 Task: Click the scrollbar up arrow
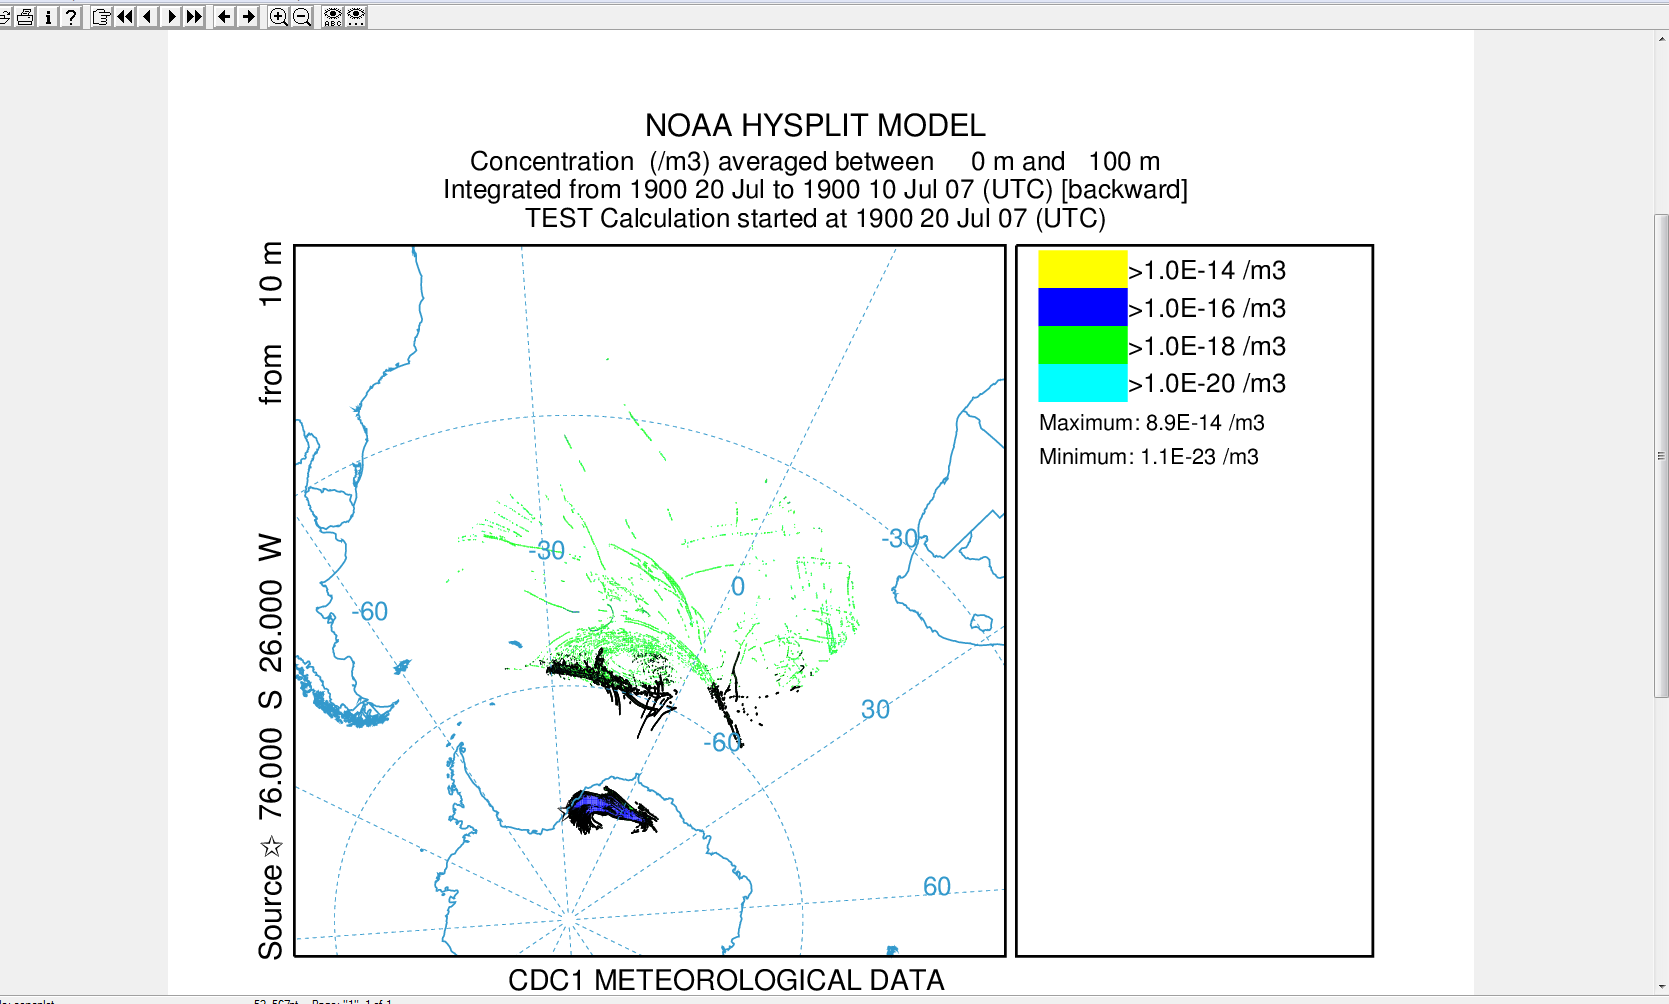1661,39
